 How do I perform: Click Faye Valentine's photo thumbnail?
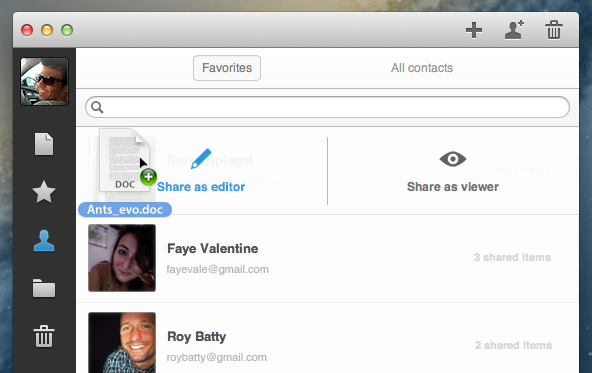(x=122, y=258)
